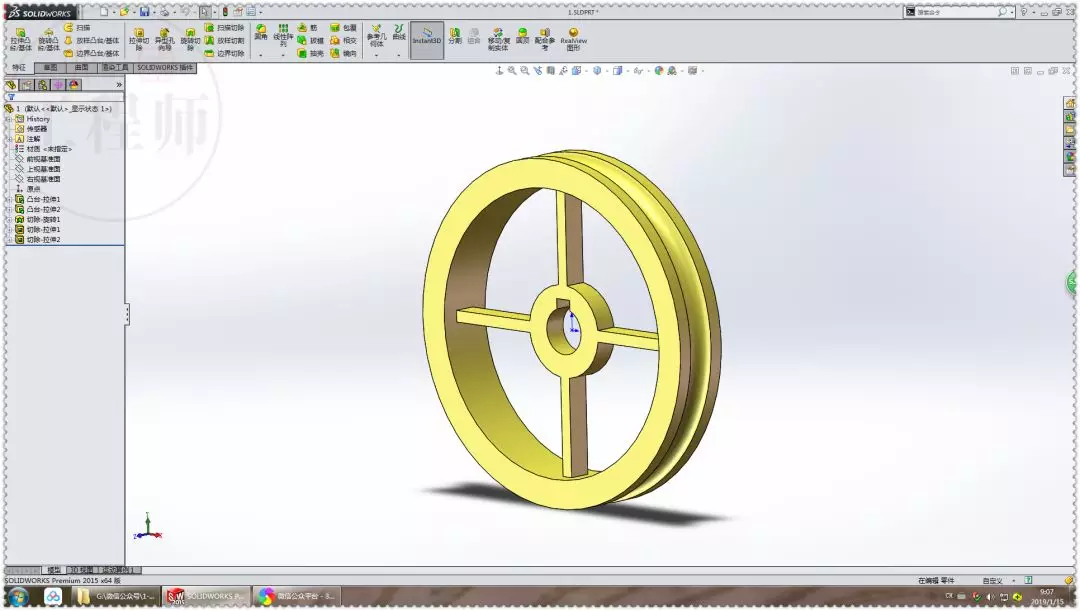Open Edit Appearance color-ball in view toolbar
1080x611 pixels.
pos(658,70)
